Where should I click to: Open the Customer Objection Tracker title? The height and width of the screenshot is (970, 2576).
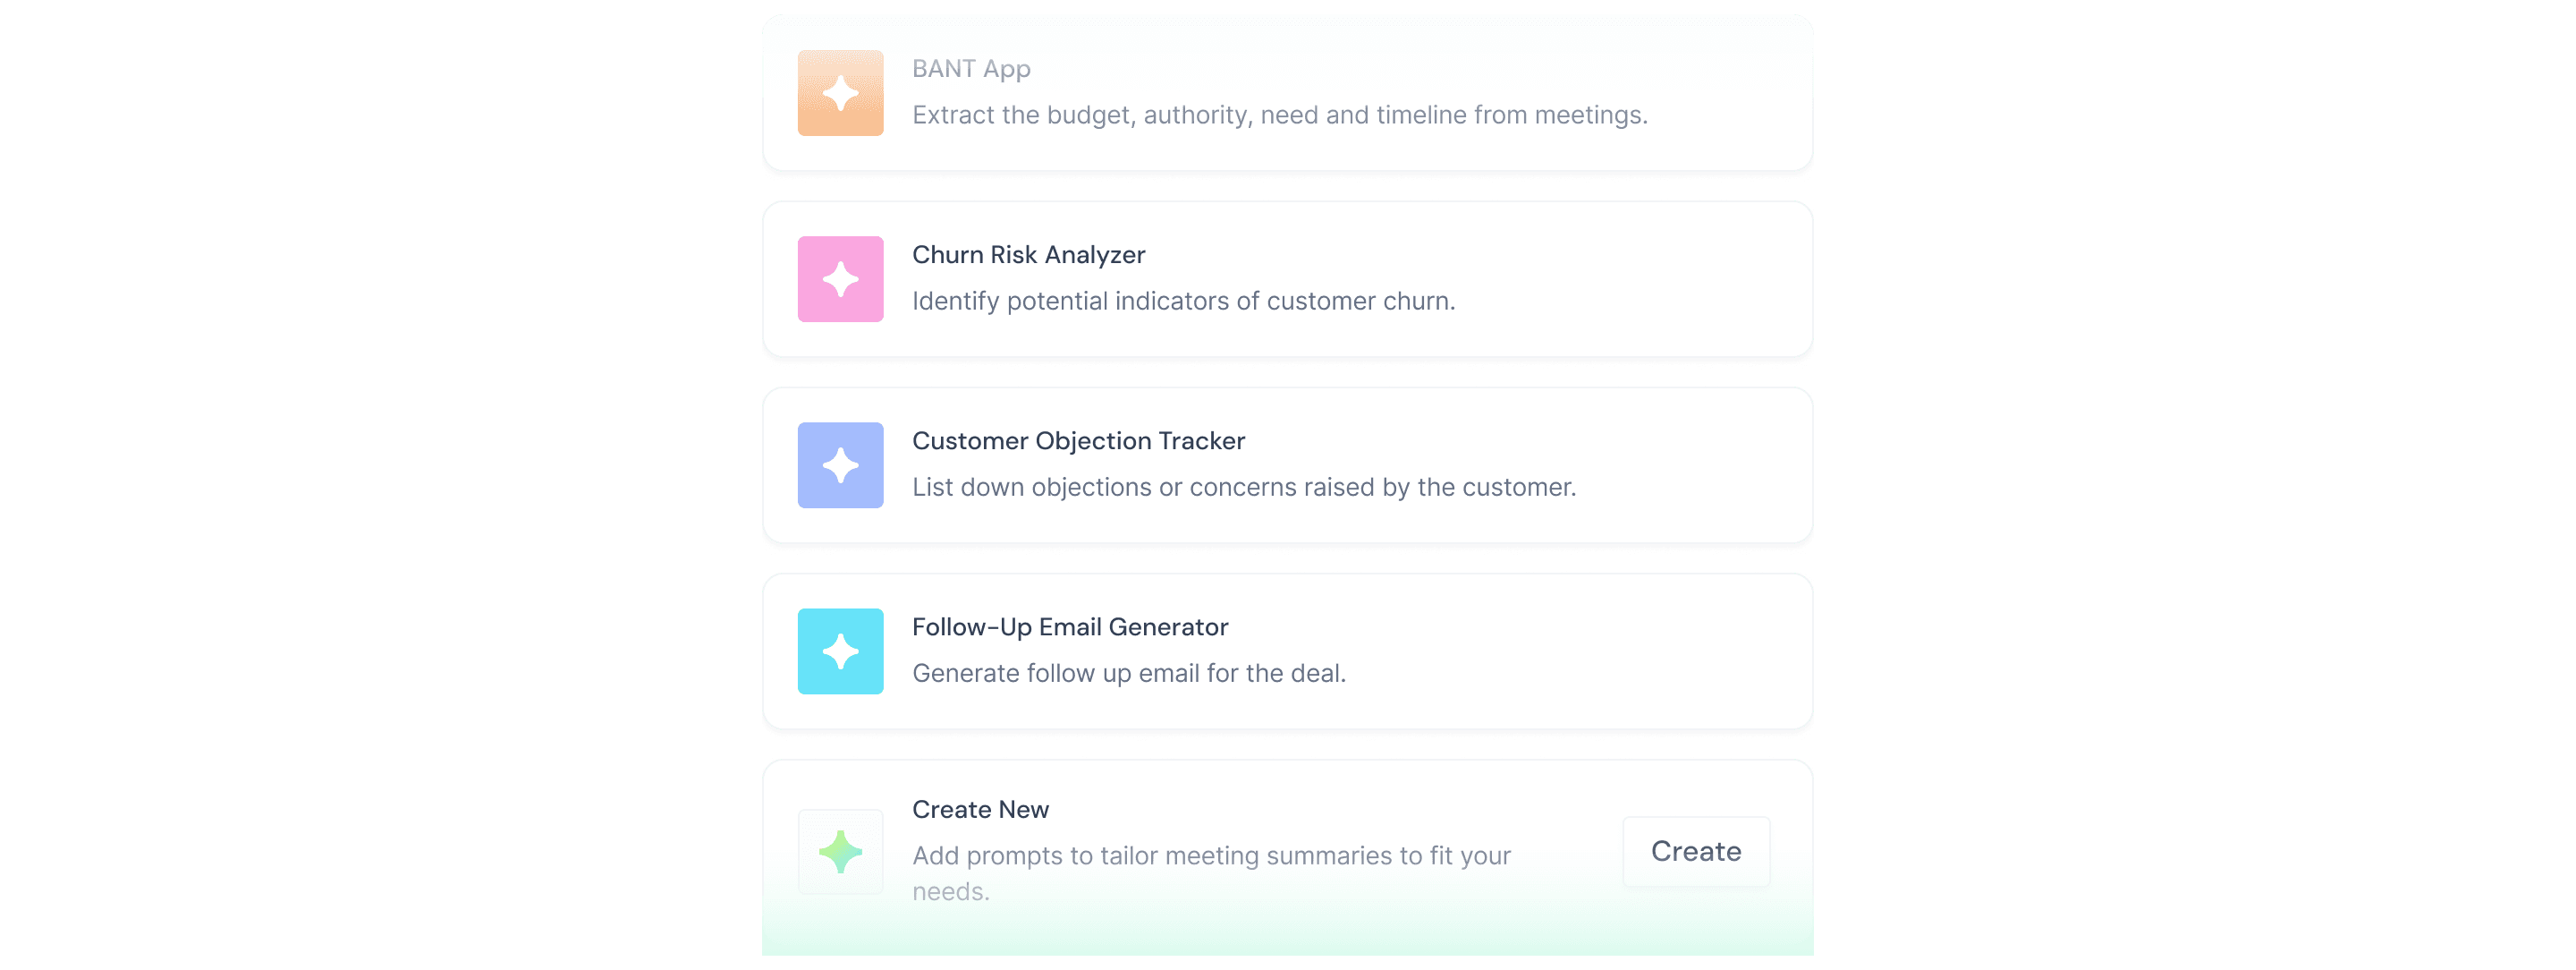pyautogui.click(x=1078, y=441)
